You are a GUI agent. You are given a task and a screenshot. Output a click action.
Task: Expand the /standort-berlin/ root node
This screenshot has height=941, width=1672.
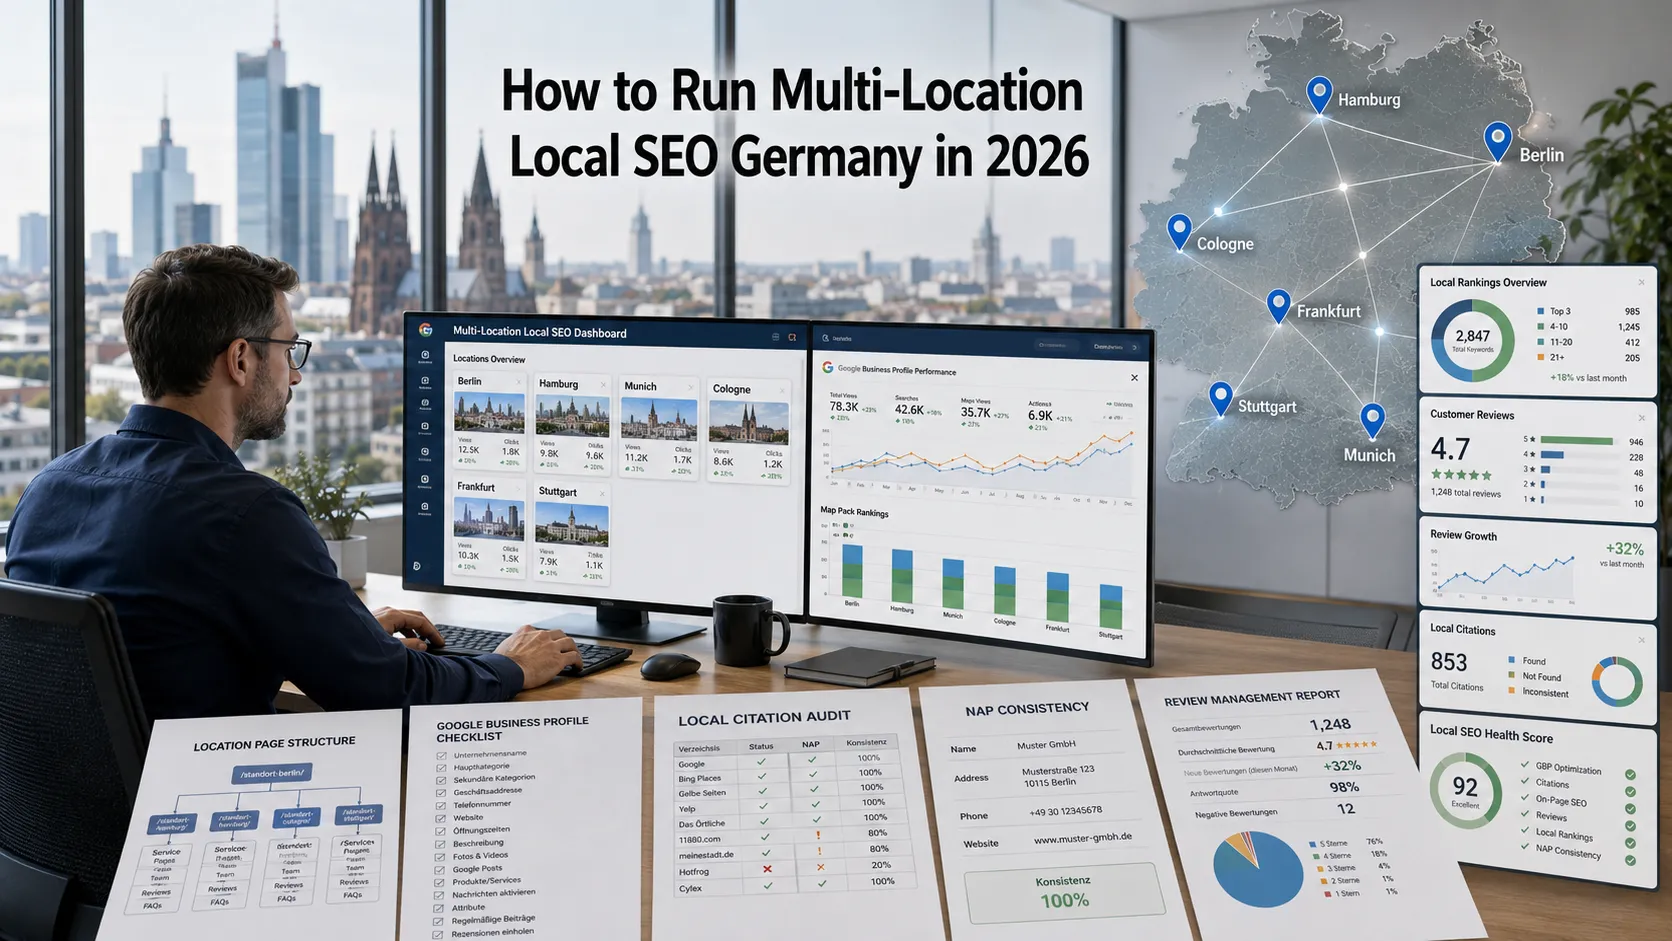click(x=274, y=773)
